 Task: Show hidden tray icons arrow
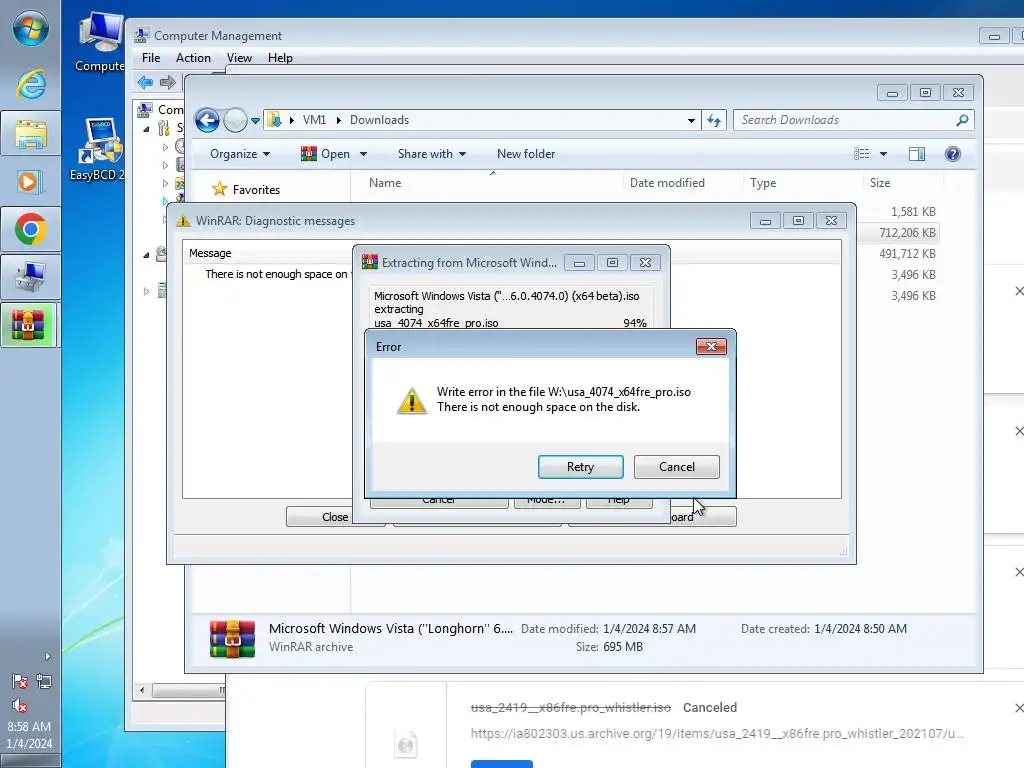47,656
